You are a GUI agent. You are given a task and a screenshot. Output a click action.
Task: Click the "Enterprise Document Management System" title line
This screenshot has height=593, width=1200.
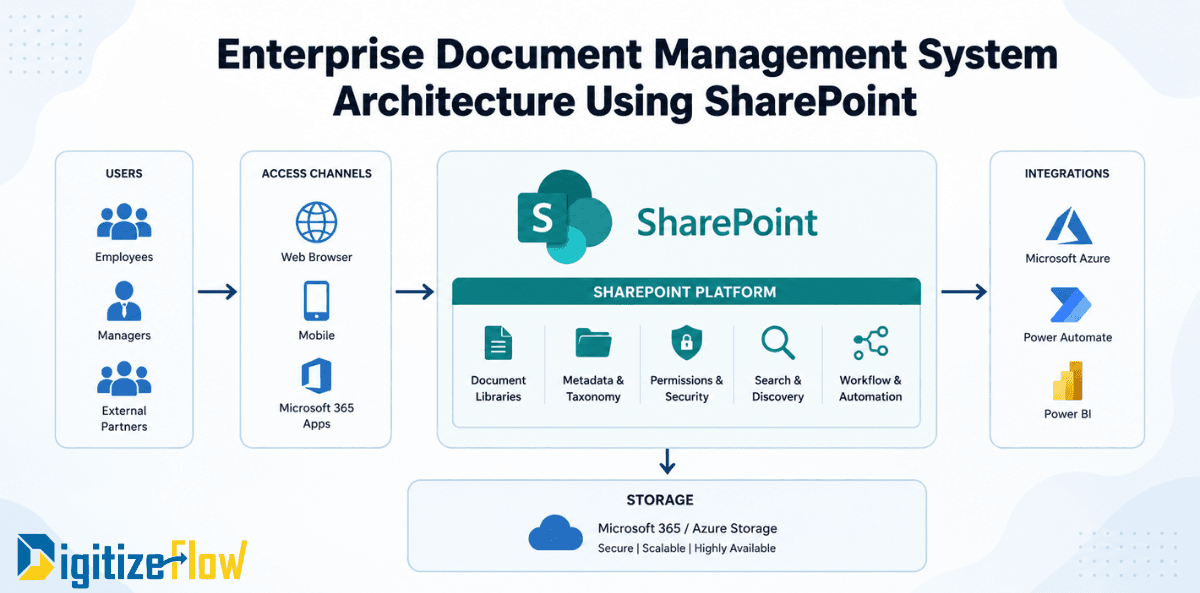(637, 56)
